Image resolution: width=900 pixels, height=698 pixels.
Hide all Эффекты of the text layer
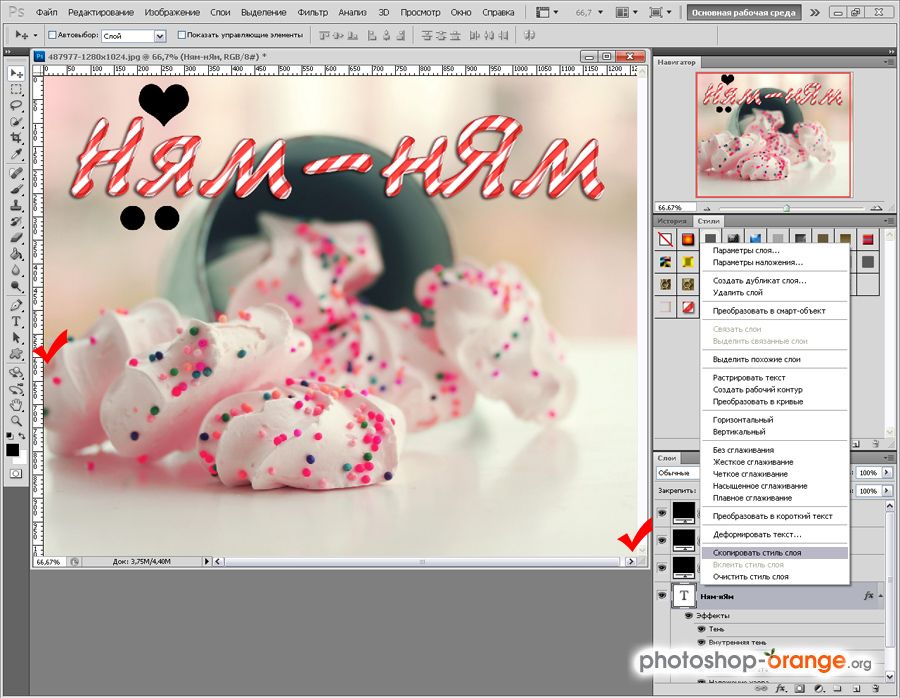pos(688,615)
